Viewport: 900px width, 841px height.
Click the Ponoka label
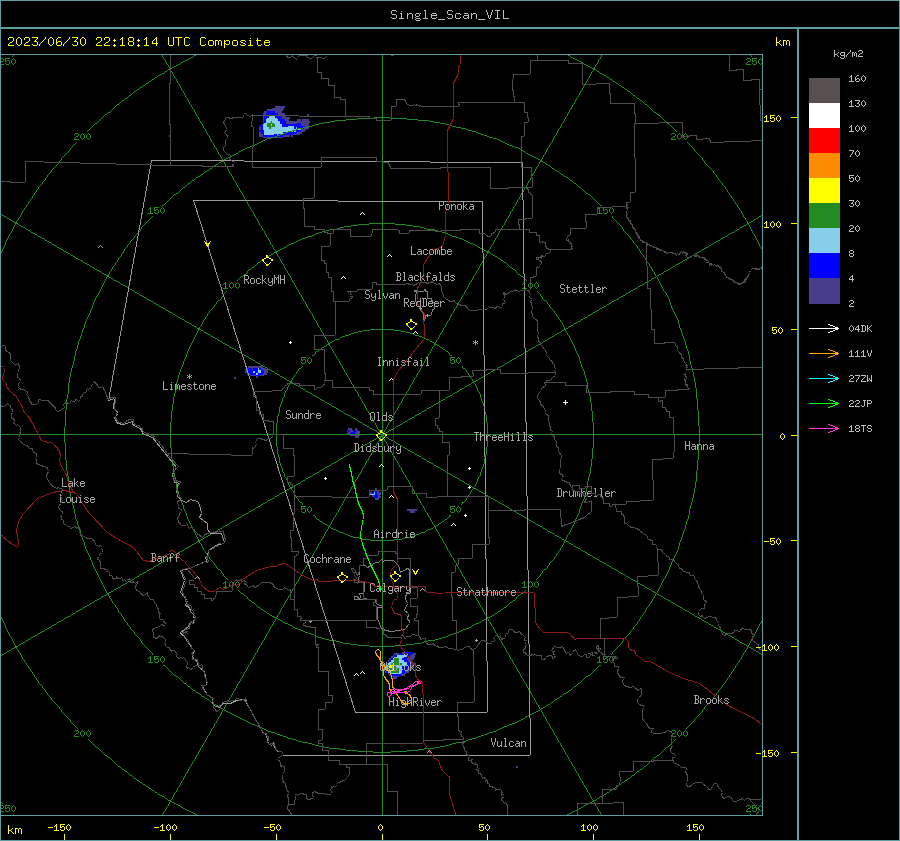click(x=456, y=206)
